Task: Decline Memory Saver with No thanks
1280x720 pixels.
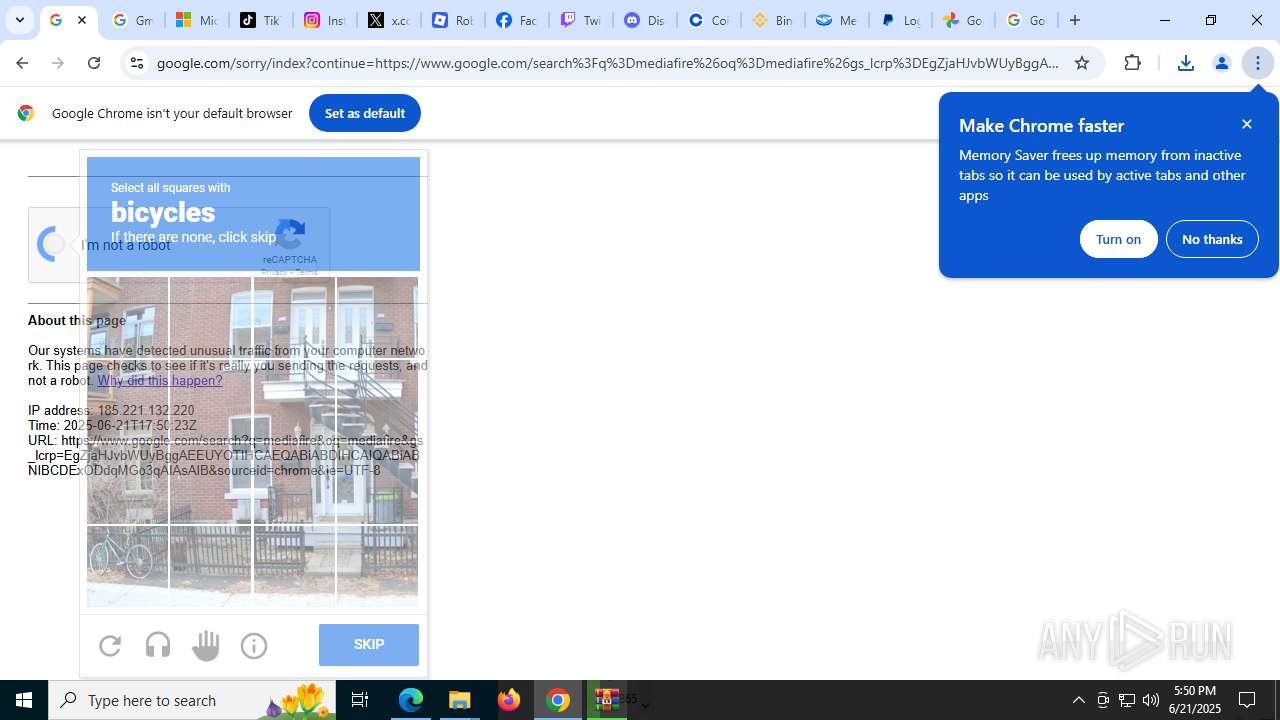Action: pos(1212,239)
